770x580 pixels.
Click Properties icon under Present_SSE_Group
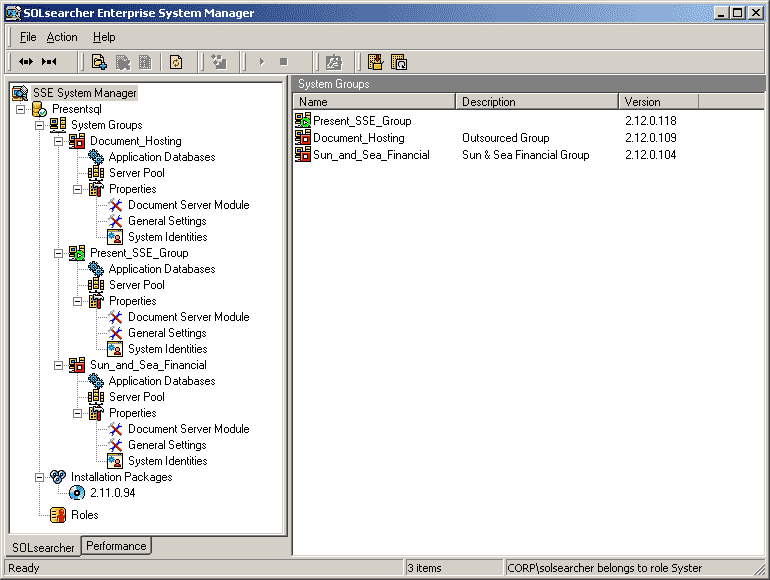pos(96,301)
